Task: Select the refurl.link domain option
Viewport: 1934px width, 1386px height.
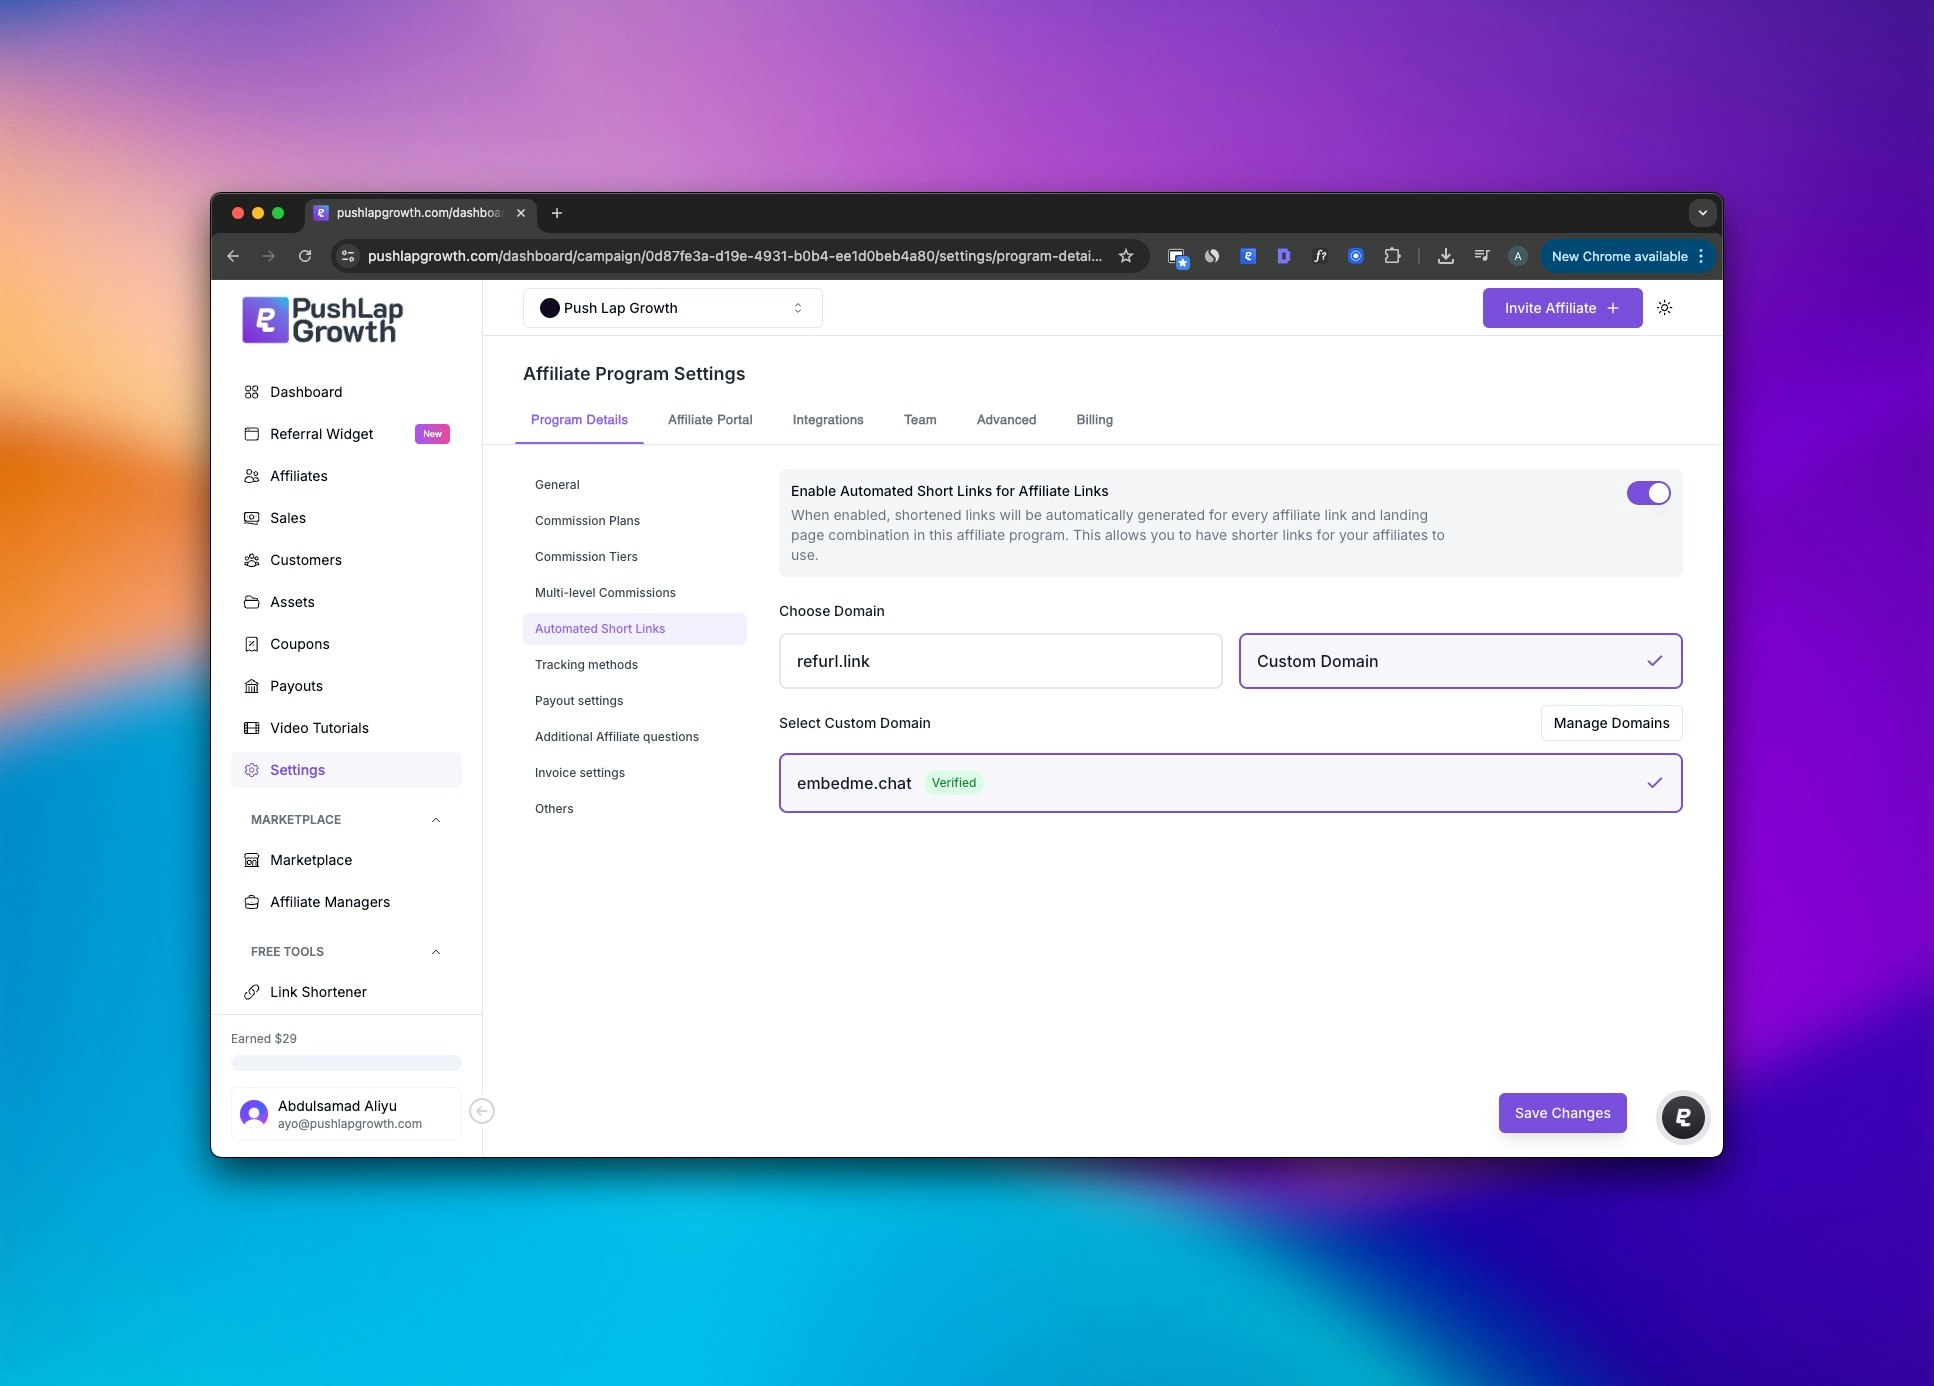Action: click(1000, 661)
